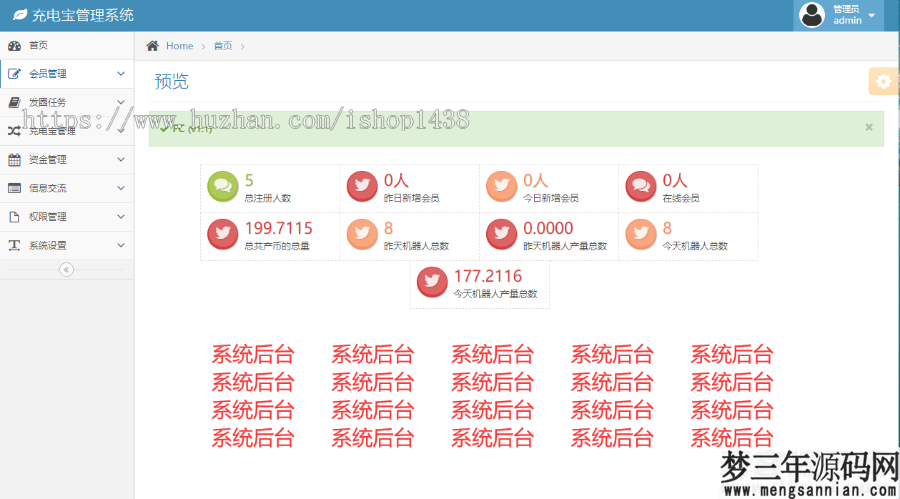Select 首页 in the sidebar
900x499 pixels.
[x=67, y=45]
